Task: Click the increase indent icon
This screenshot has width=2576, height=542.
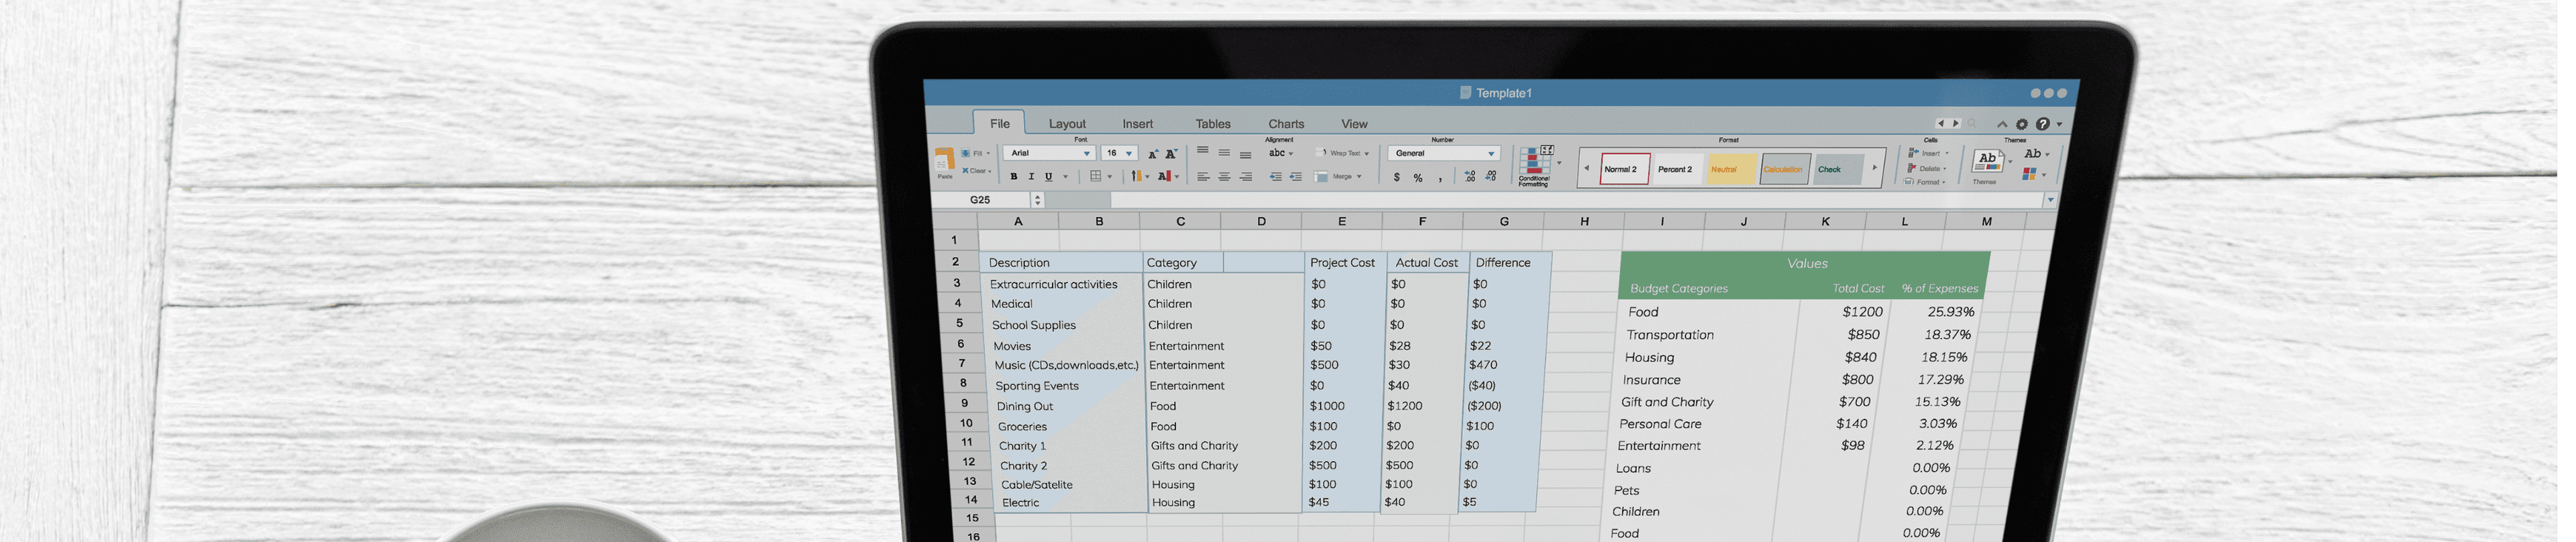Action: click(x=1296, y=177)
